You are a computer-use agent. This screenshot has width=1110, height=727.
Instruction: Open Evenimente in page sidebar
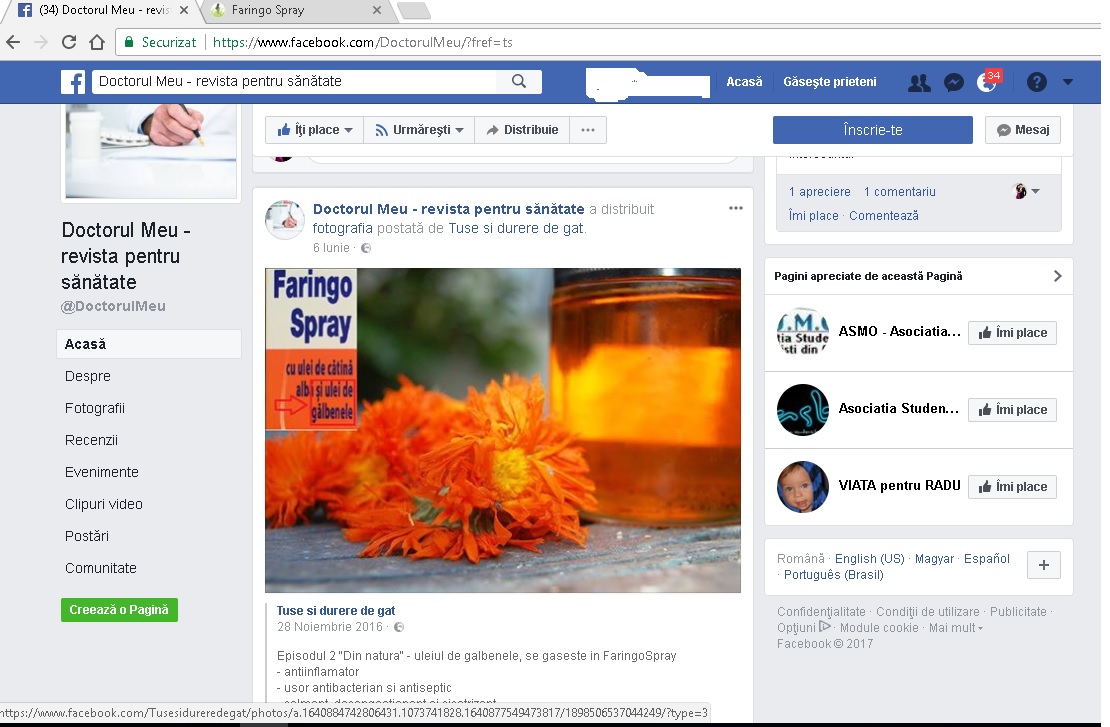click(102, 471)
